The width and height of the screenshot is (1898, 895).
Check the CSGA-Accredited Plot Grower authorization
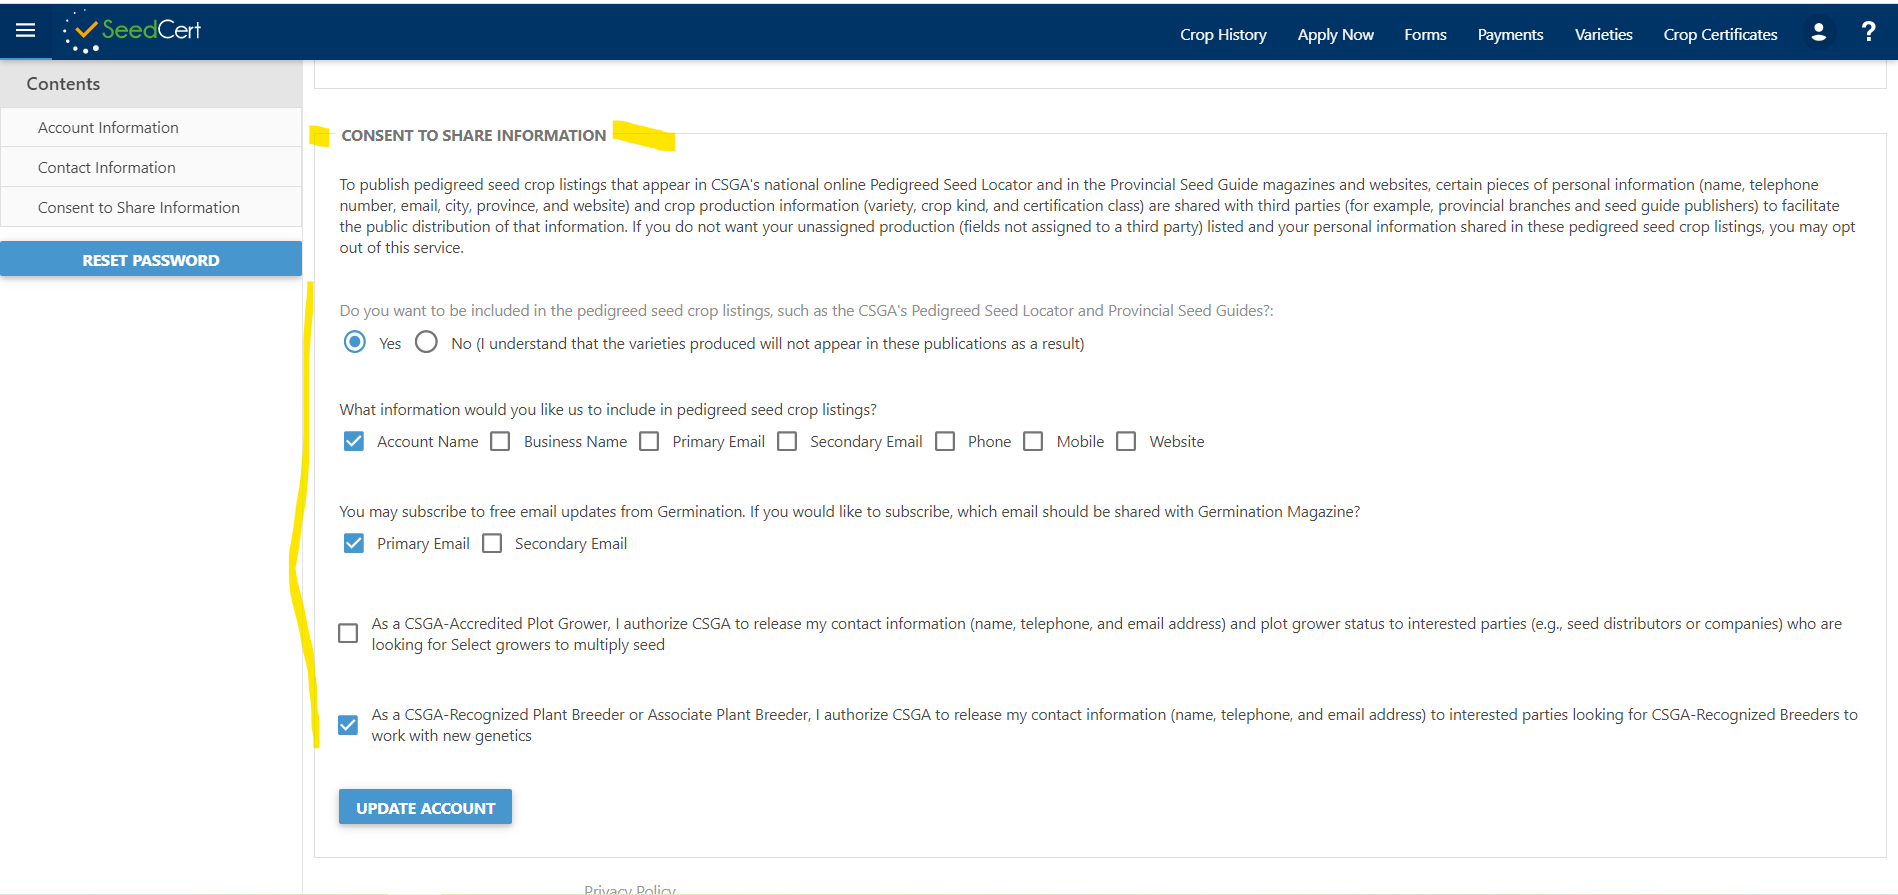tap(348, 633)
